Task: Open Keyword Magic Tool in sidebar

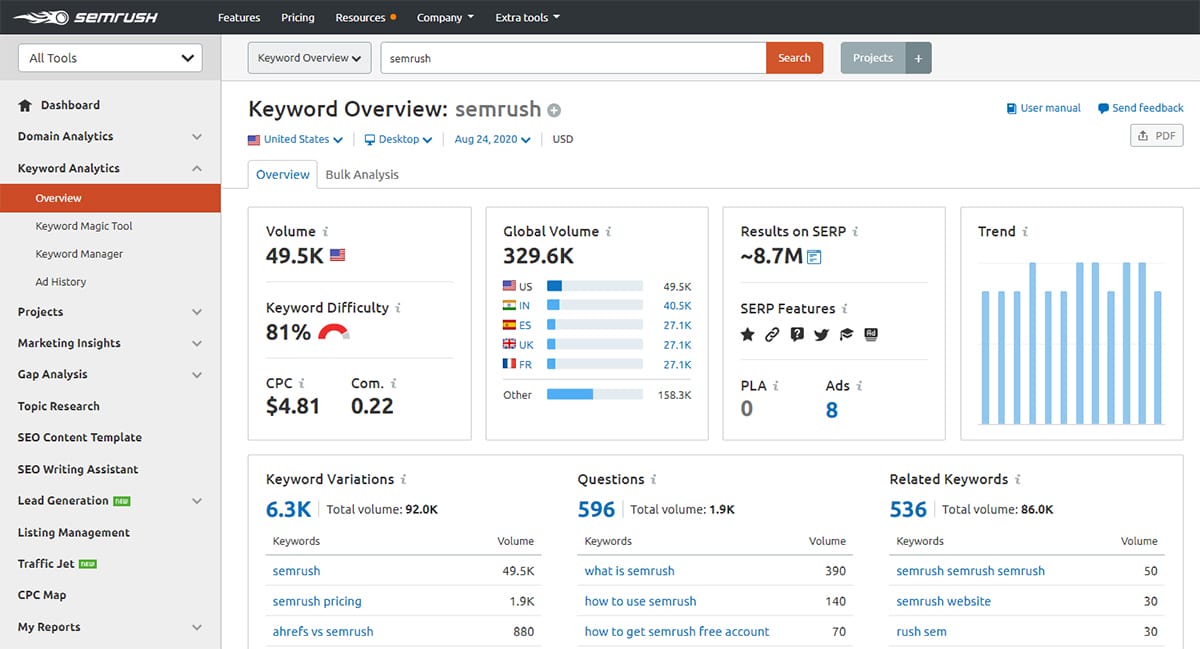Action: click(x=84, y=226)
